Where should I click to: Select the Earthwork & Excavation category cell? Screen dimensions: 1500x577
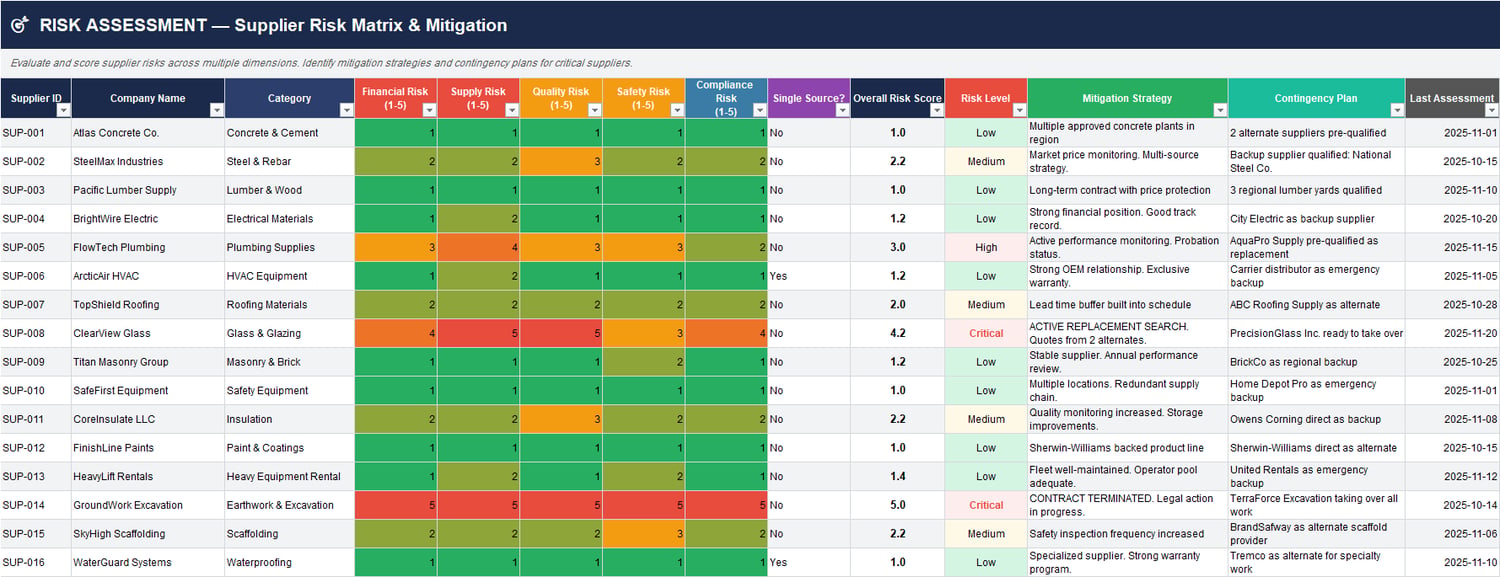point(289,505)
